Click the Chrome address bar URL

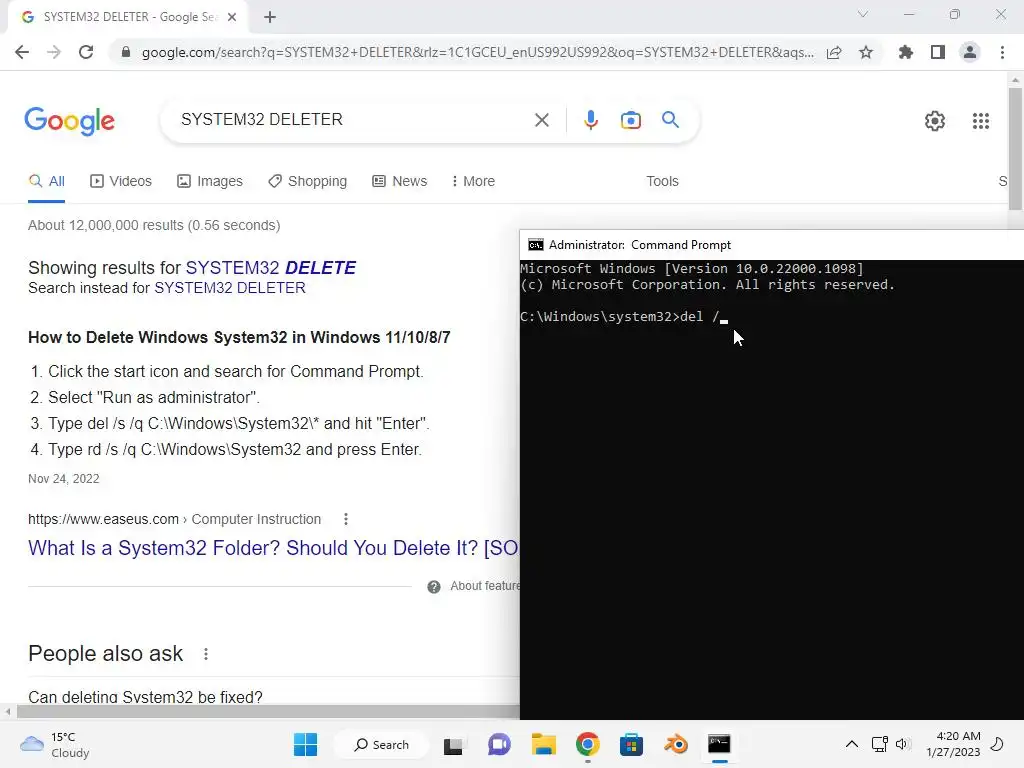coord(477,52)
